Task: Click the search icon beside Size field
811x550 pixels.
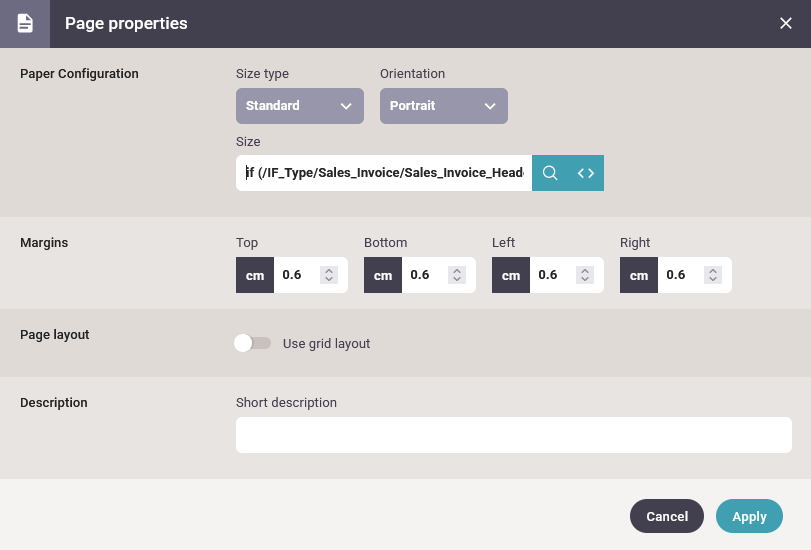Action: point(550,173)
